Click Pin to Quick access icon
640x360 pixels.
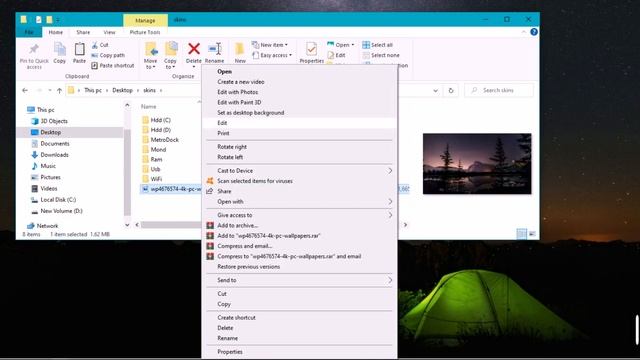(34, 50)
